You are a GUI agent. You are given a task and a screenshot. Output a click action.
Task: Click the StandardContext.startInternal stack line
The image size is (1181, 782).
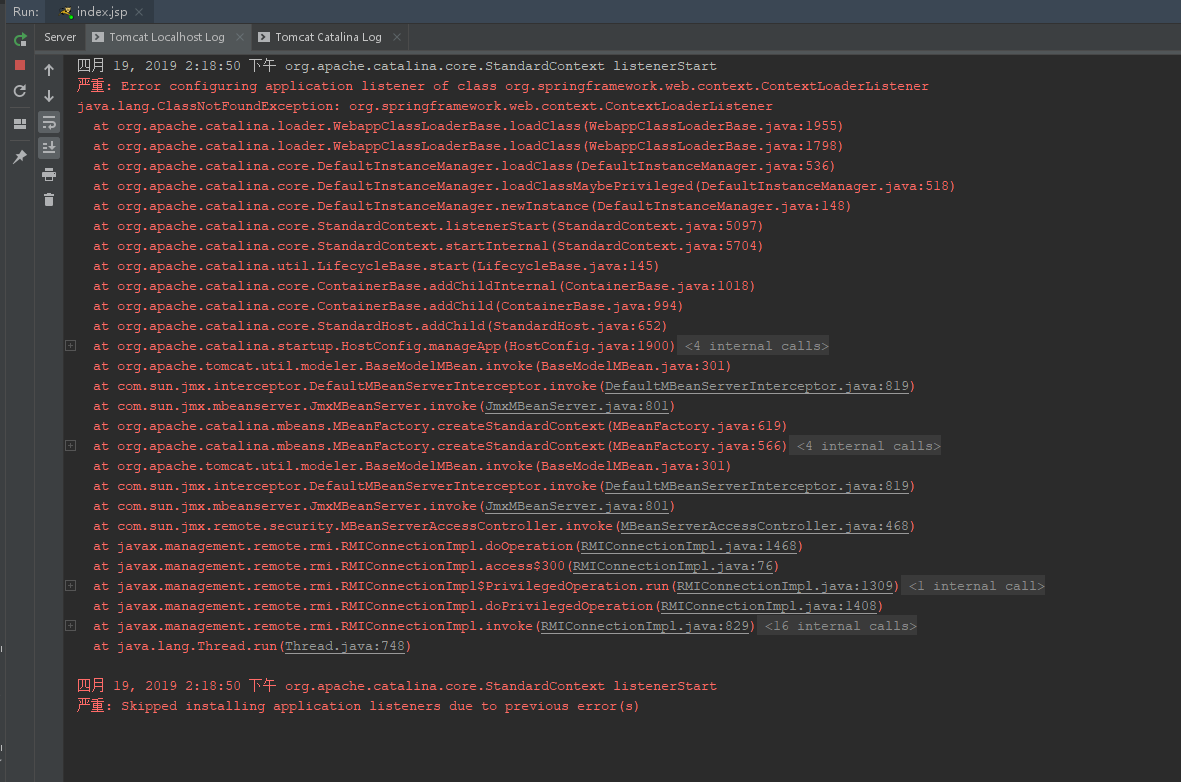tap(428, 246)
